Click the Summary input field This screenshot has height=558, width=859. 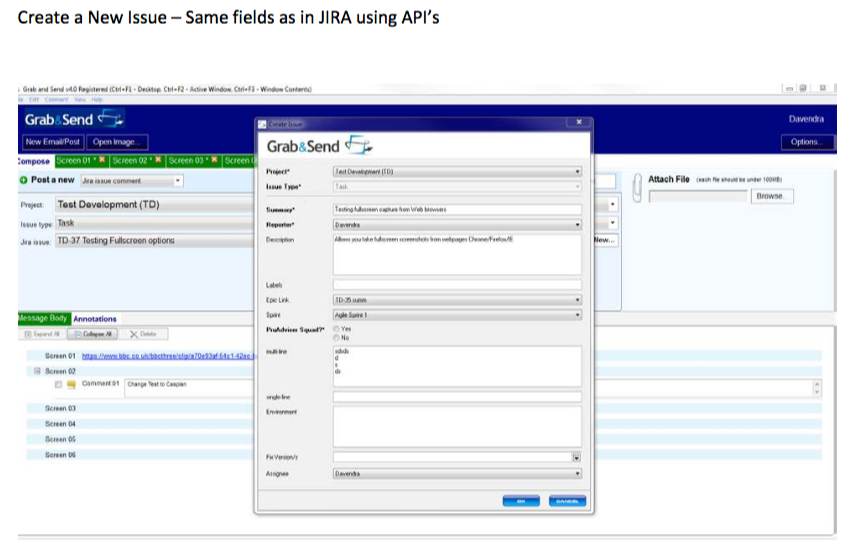coord(457,210)
